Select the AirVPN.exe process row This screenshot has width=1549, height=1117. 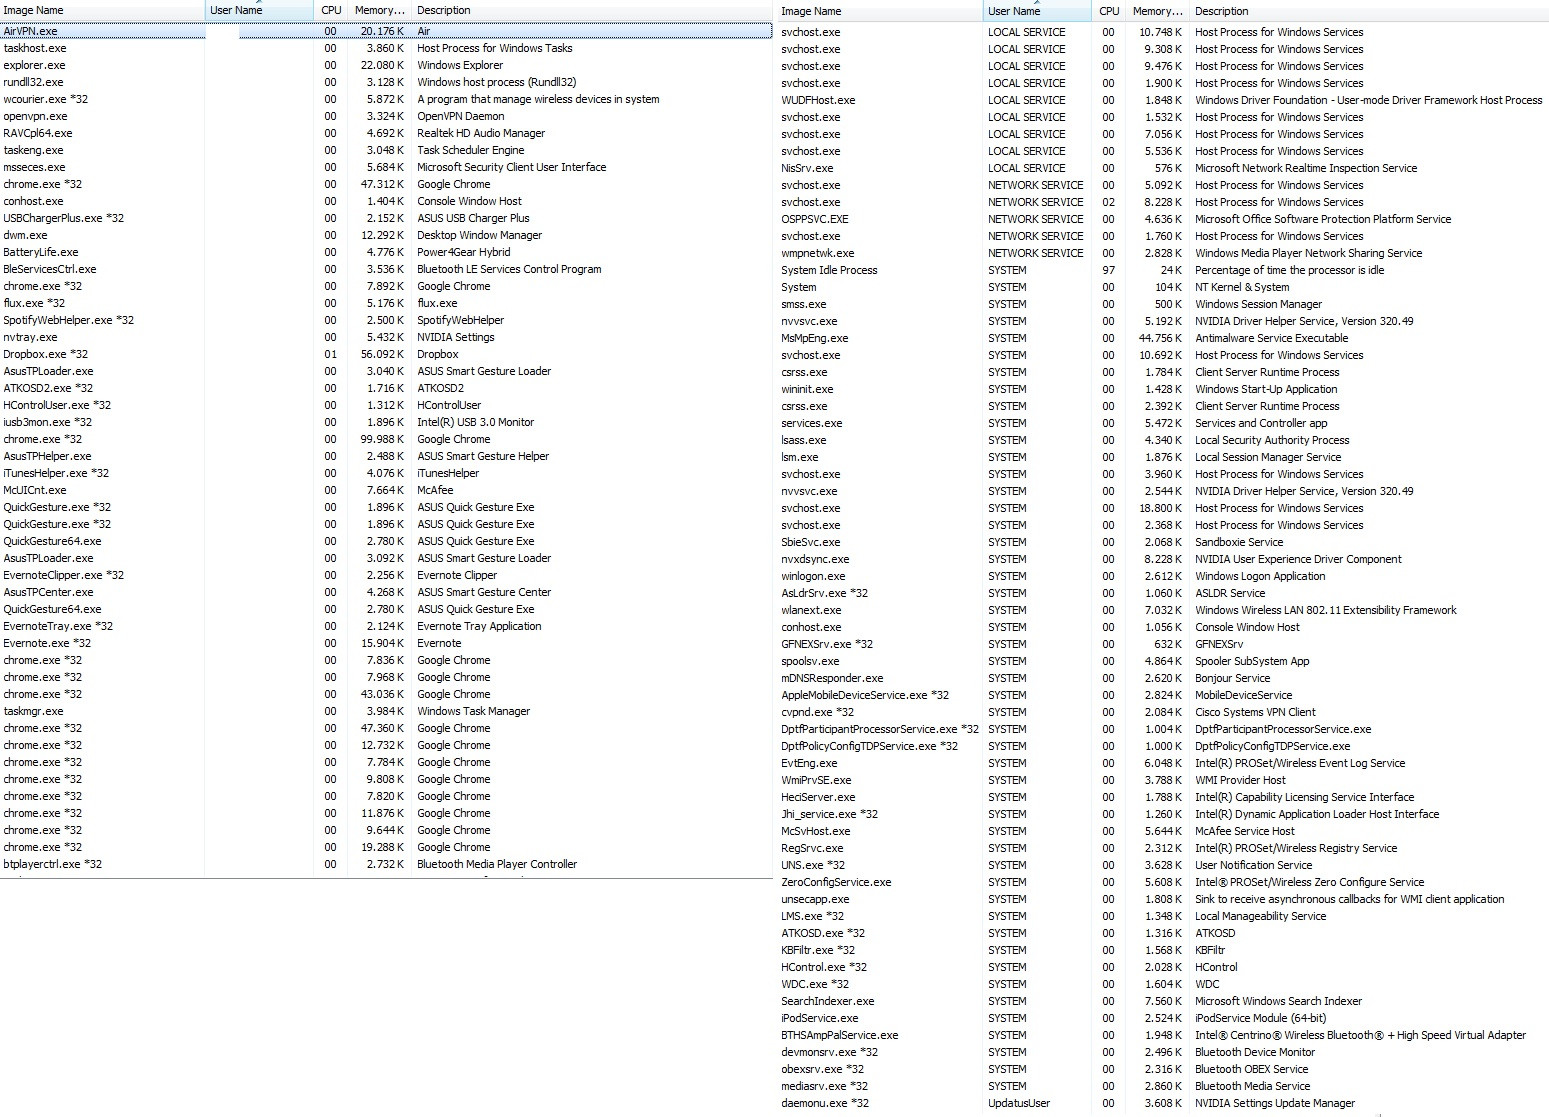(386, 31)
